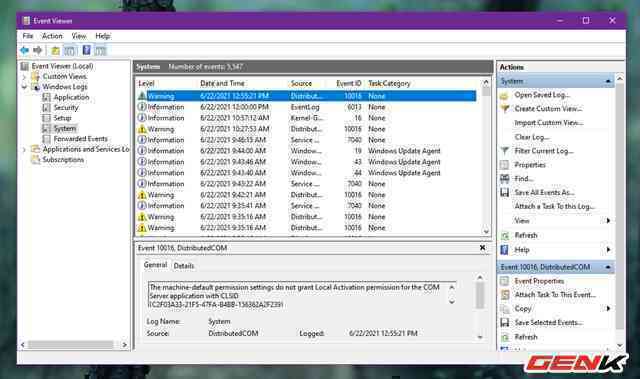Select the 9:35:41 AM Service Information row
This screenshot has height=379, width=640.
point(307,206)
